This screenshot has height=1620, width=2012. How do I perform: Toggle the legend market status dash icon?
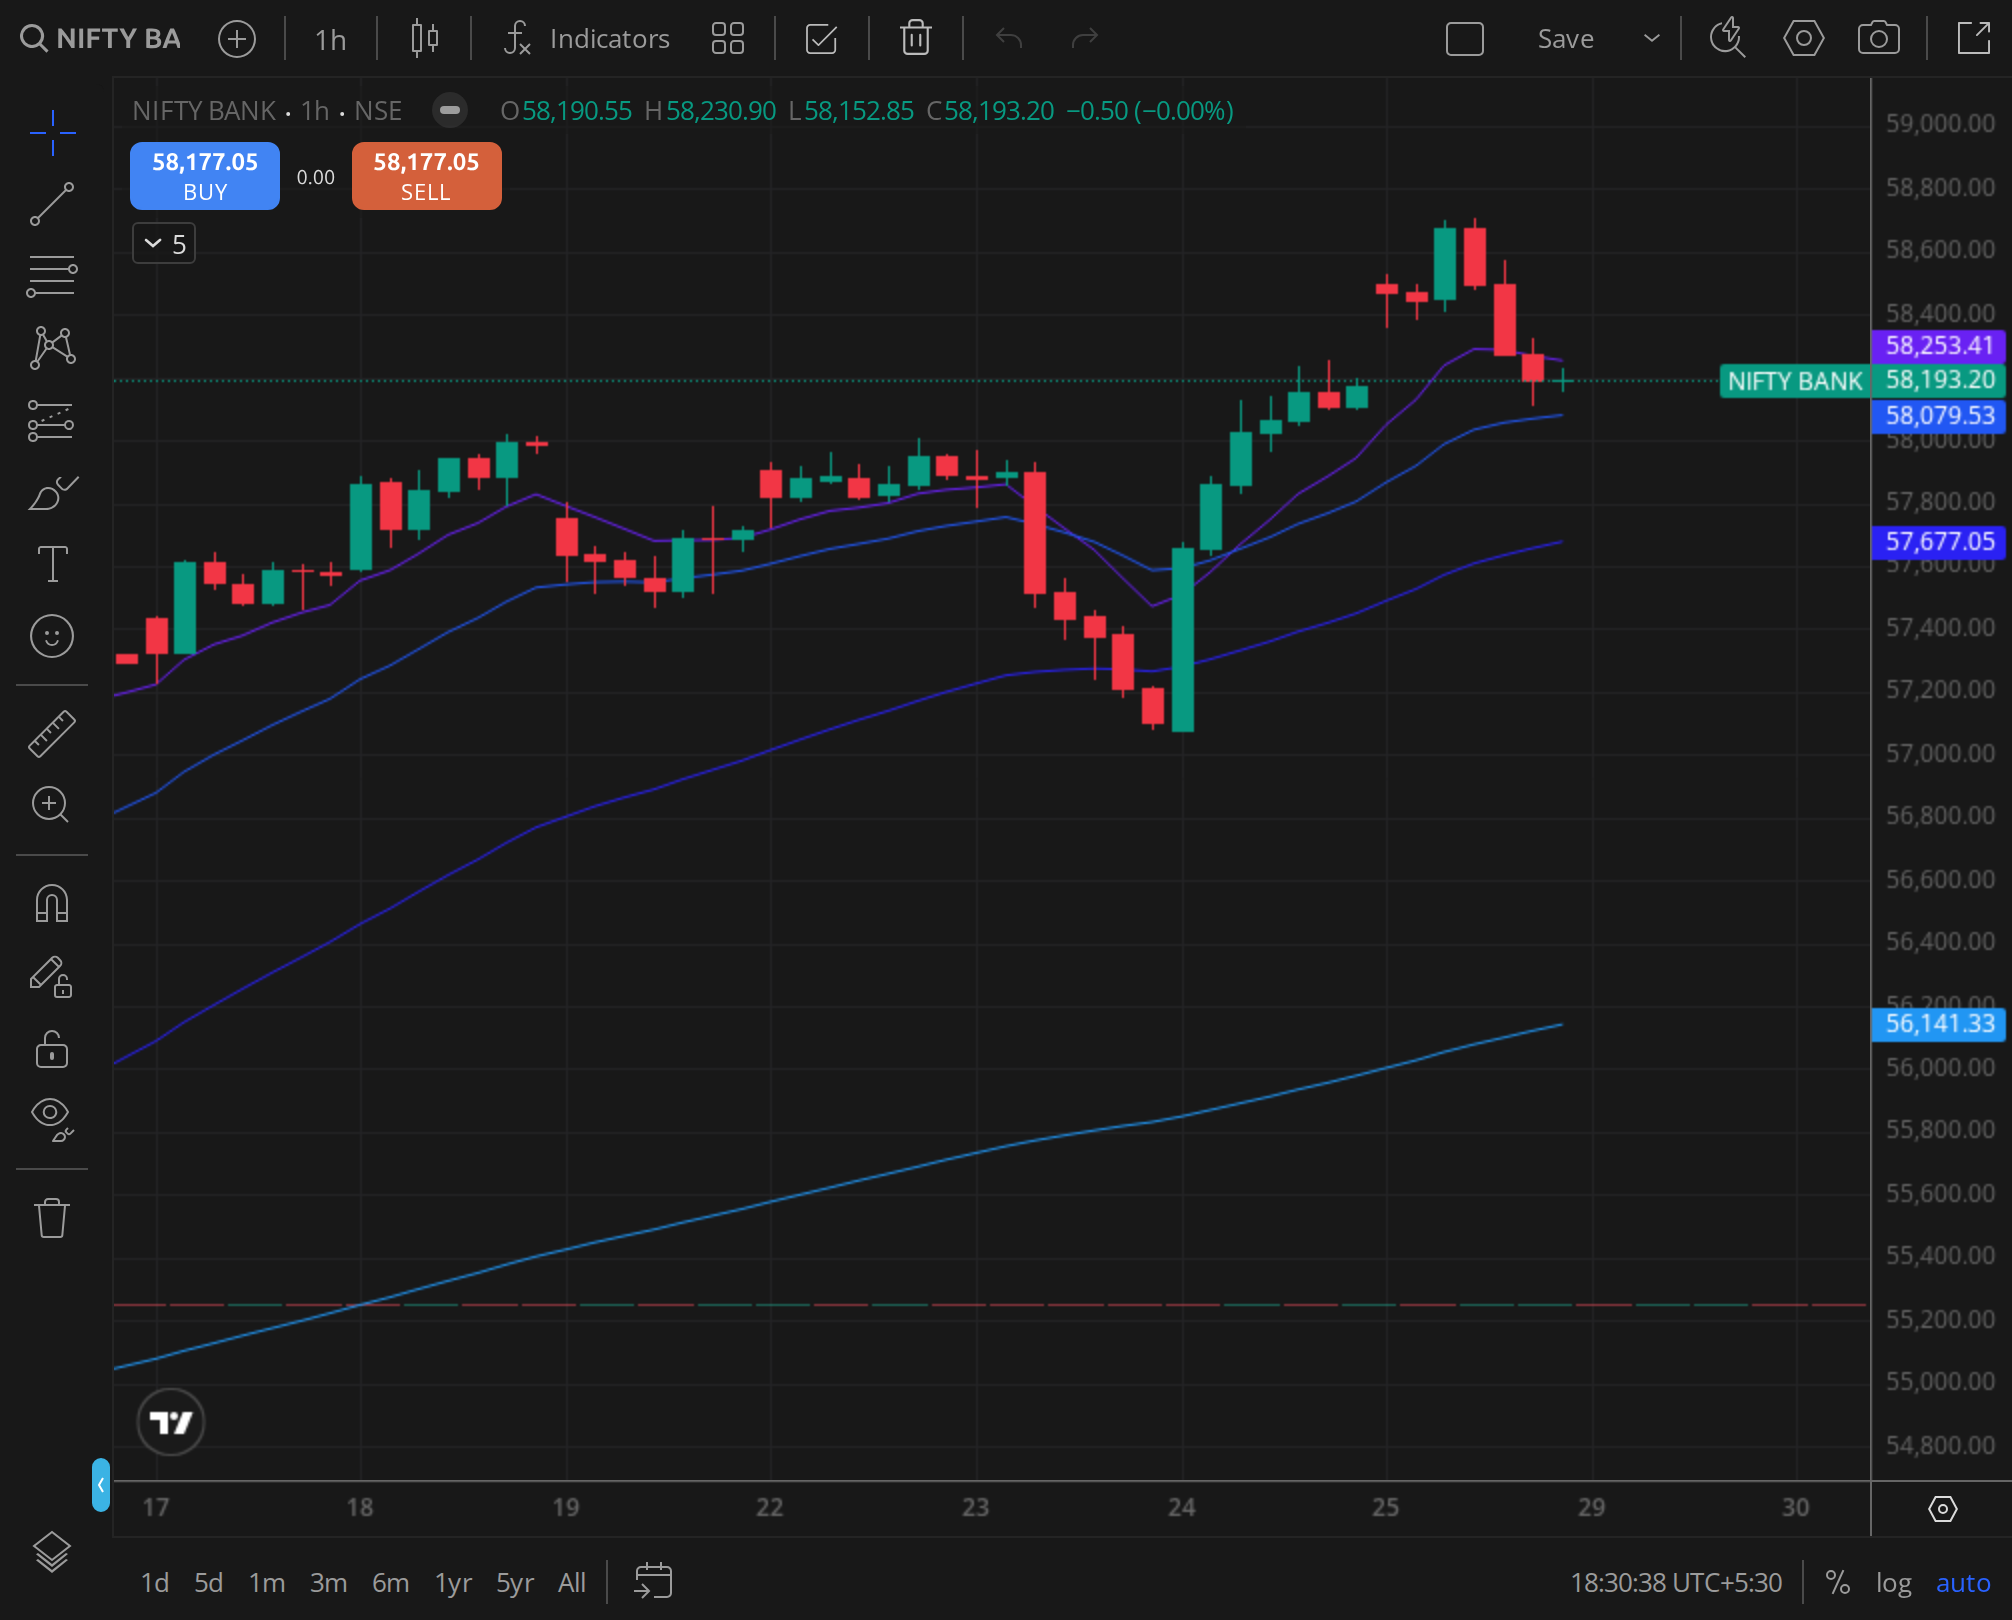450,110
